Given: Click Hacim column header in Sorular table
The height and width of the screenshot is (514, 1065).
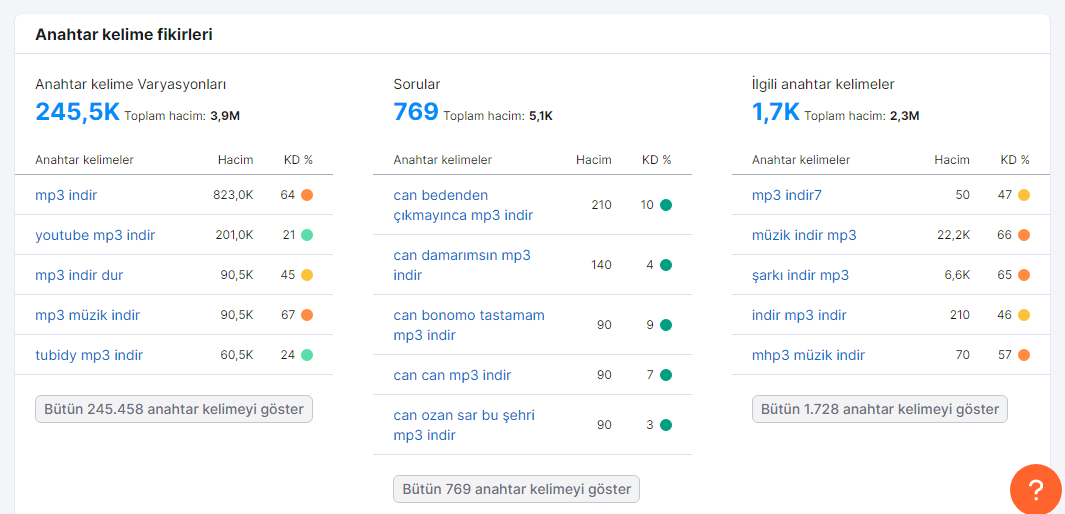Looking at the screenshot, I should pyautogui.click(x=594, y=160).
